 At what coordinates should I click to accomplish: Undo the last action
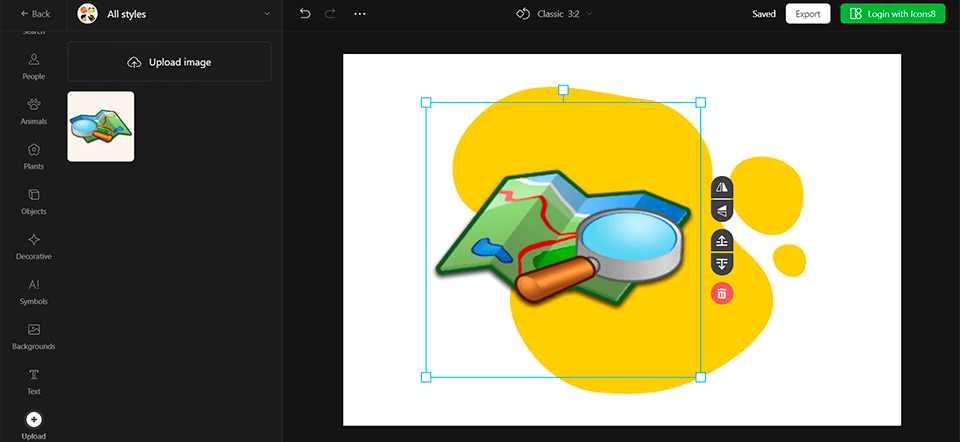click(x=305, y=13)
